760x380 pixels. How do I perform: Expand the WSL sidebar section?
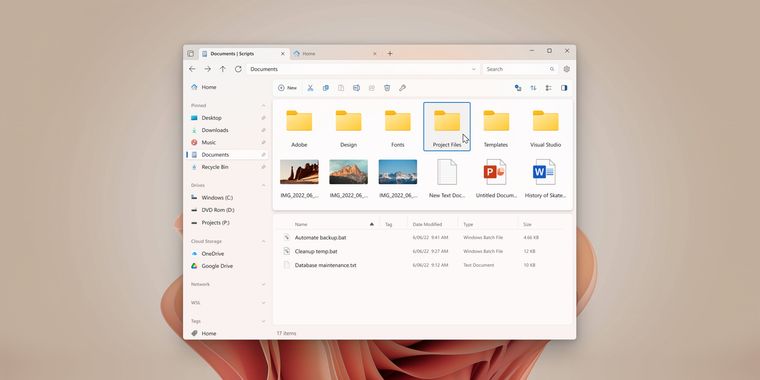coord(264,302)
